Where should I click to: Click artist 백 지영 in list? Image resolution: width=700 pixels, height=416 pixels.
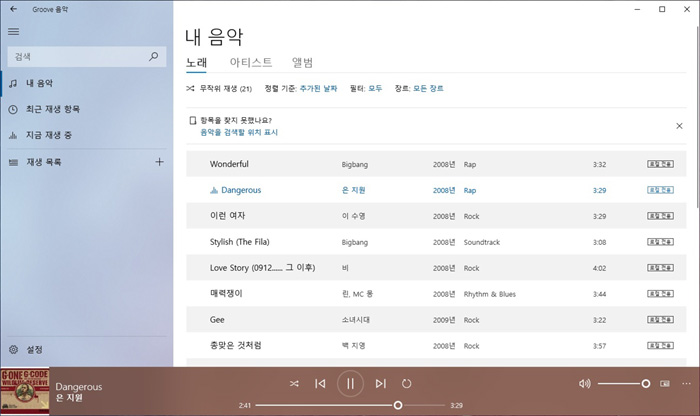pos(354,345)
